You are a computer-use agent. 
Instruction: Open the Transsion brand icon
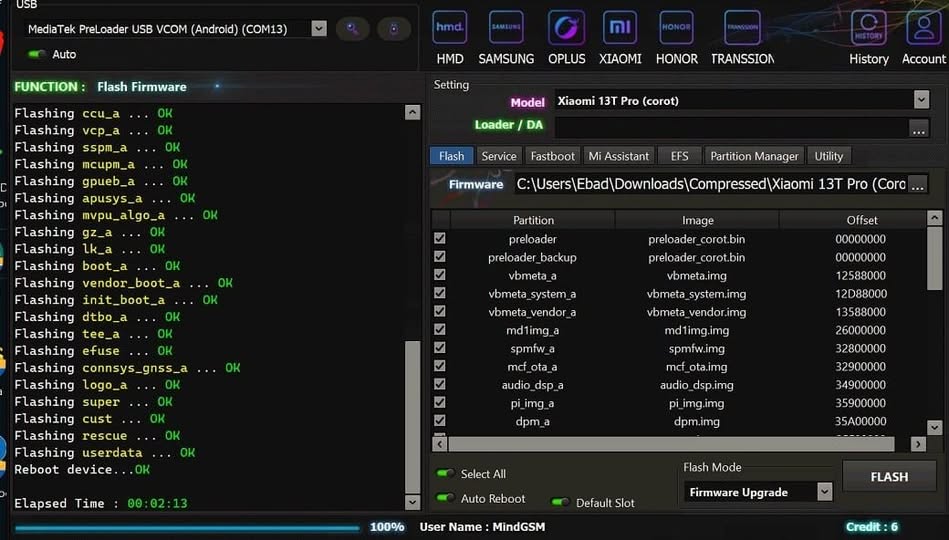point(742,28)
